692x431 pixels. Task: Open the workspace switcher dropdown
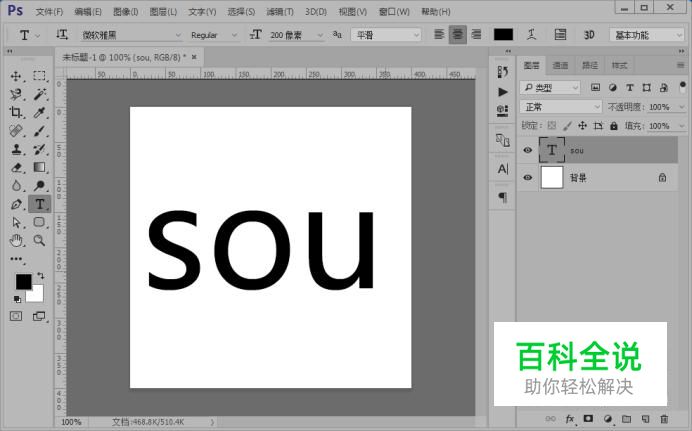point(647,35)
